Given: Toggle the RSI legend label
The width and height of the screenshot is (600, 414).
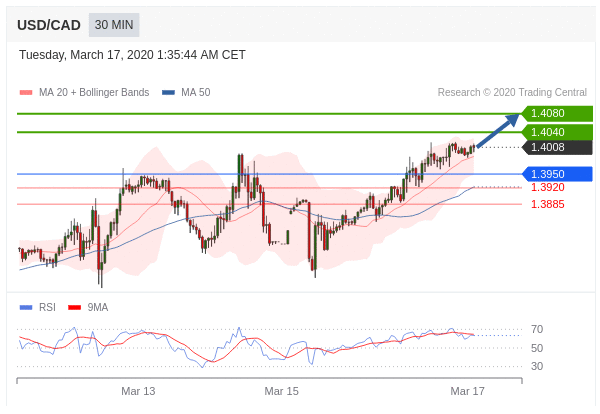Looking at the screenshot, I should click(47, 307).
